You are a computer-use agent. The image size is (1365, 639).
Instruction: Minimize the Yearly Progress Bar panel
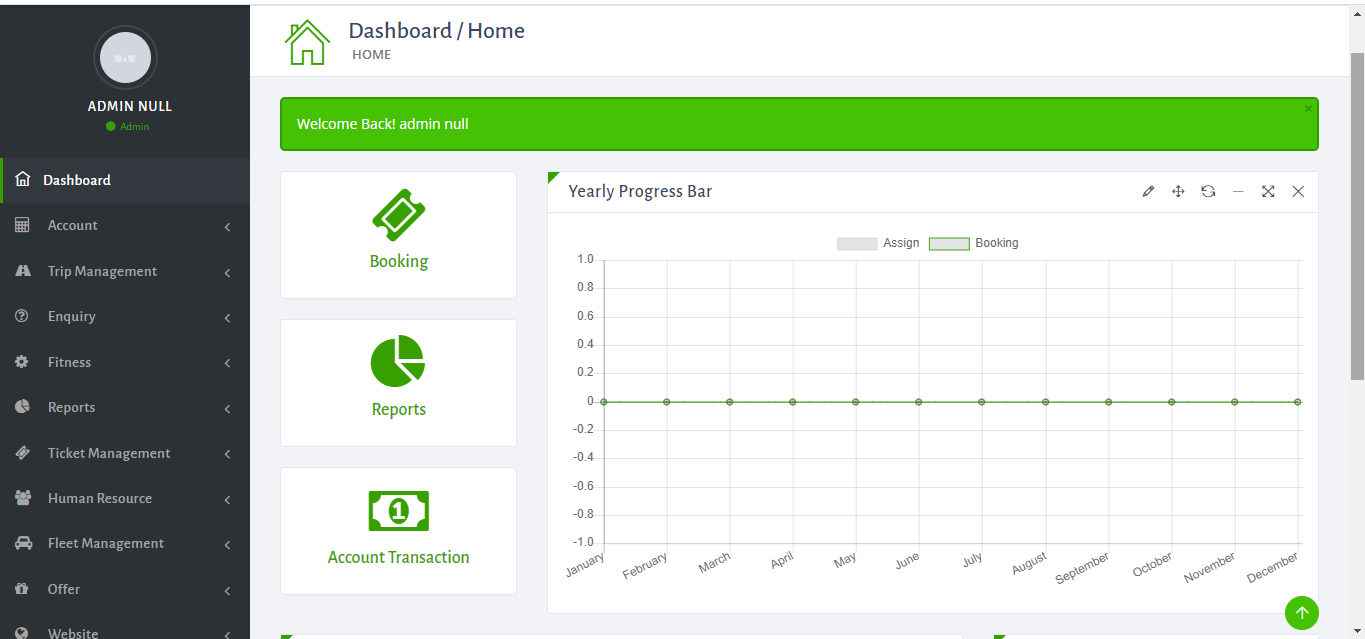[x=1238, y=192]
